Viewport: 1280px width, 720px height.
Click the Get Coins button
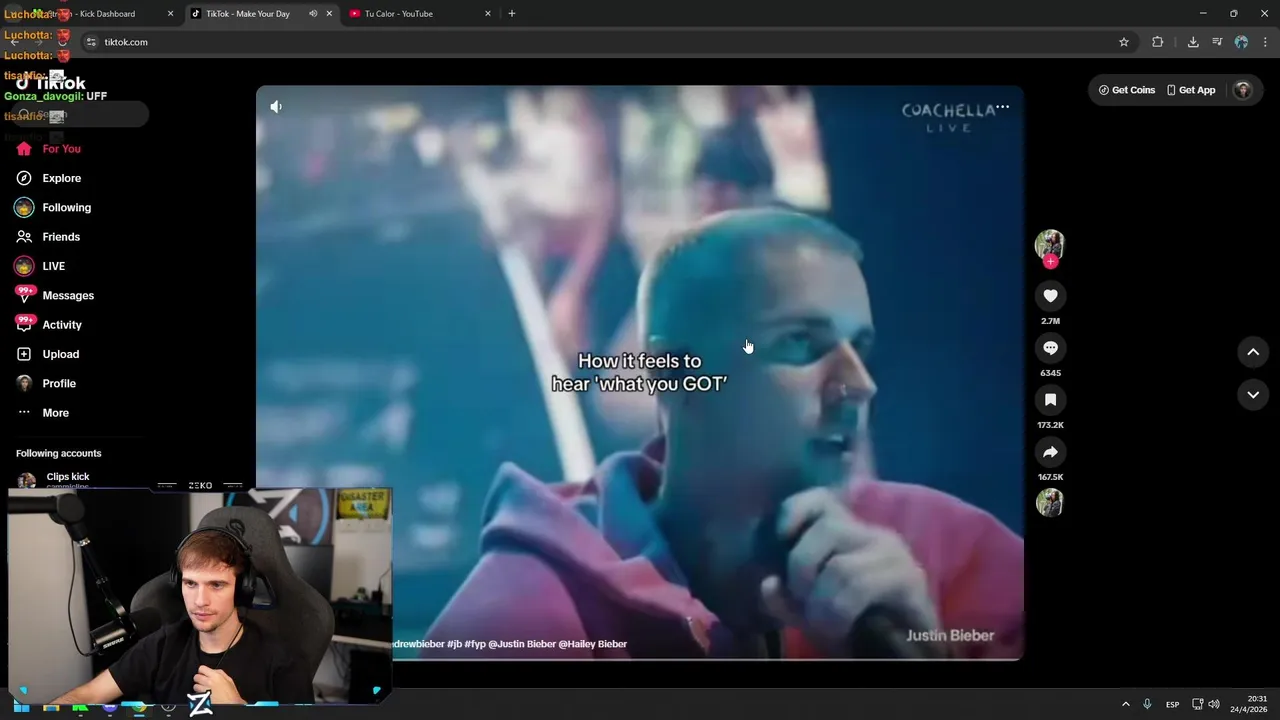(x=1127, y=90)
